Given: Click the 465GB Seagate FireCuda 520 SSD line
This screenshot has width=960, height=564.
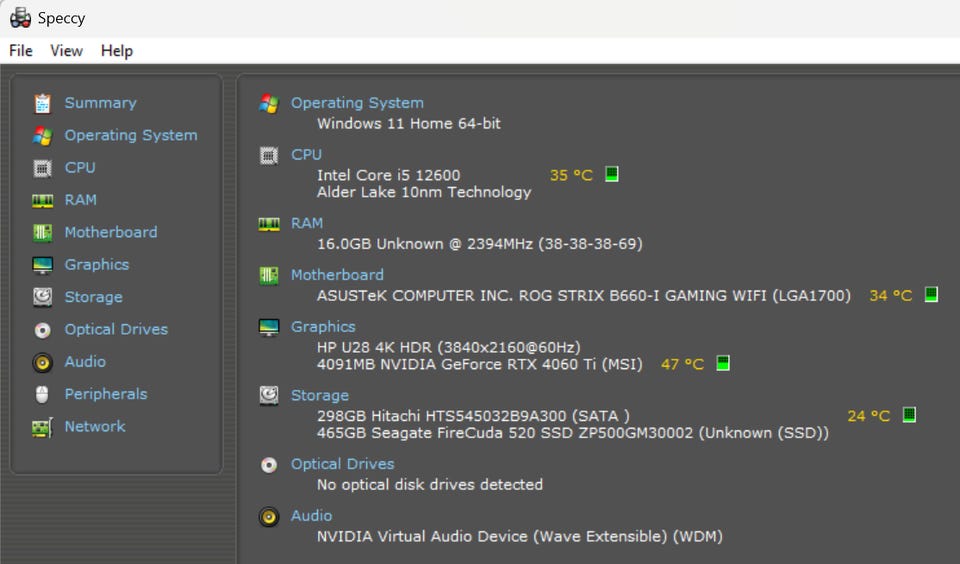Looking at the screenshot, I should point(572,433).
